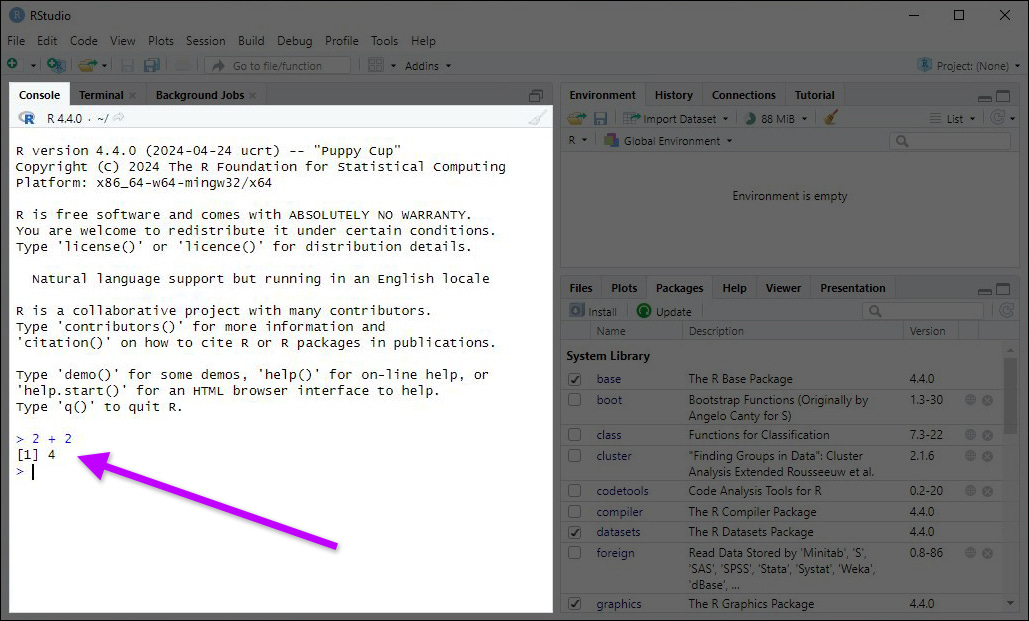The image size is (1029, 621).
Task: Click the Open File folder icon
Action: coord(87,65)
